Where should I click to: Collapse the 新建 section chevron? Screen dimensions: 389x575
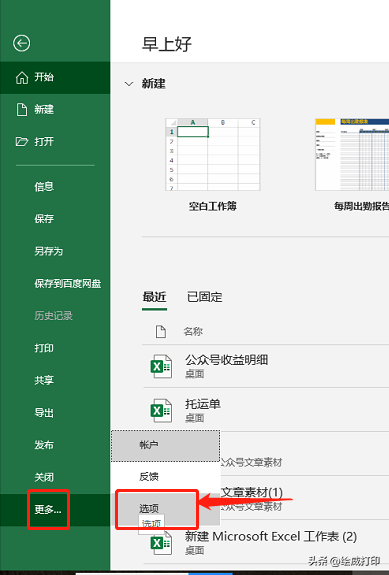pos(129,84)
